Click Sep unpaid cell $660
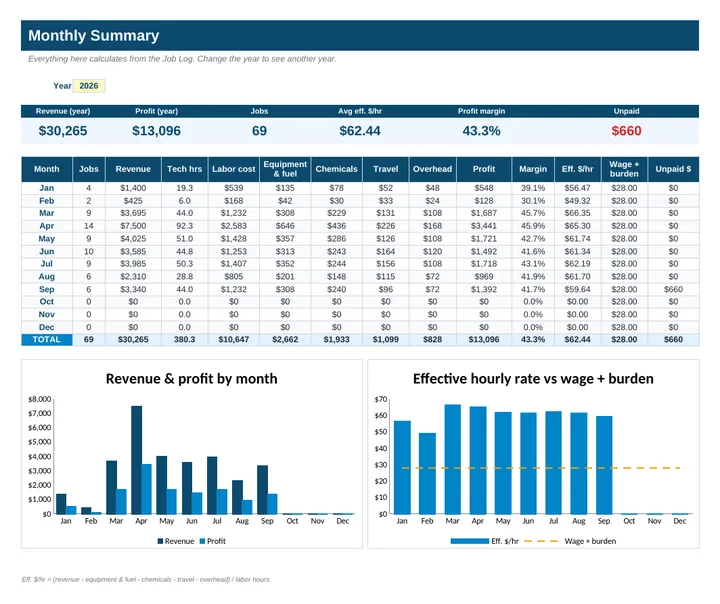The width and height of the screenshot is (720, 604). tap(673, 289)
